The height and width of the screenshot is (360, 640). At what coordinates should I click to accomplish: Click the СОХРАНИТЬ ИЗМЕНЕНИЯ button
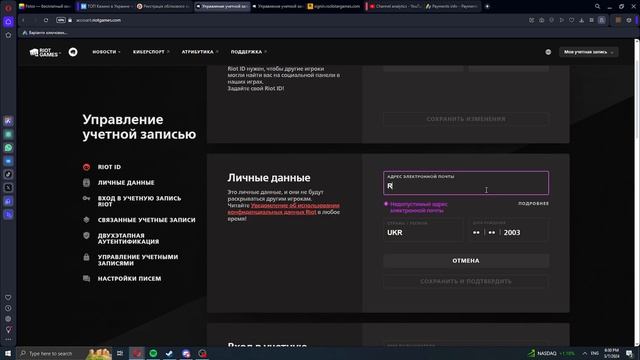tap(466, 119)
